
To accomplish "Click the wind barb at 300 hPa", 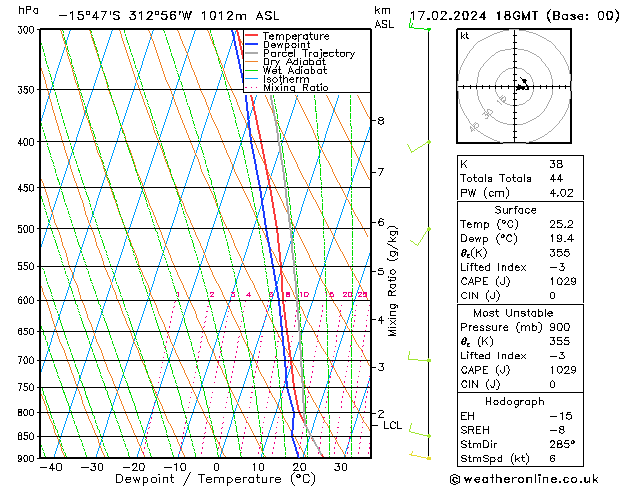I will click(x=420, y=24).
